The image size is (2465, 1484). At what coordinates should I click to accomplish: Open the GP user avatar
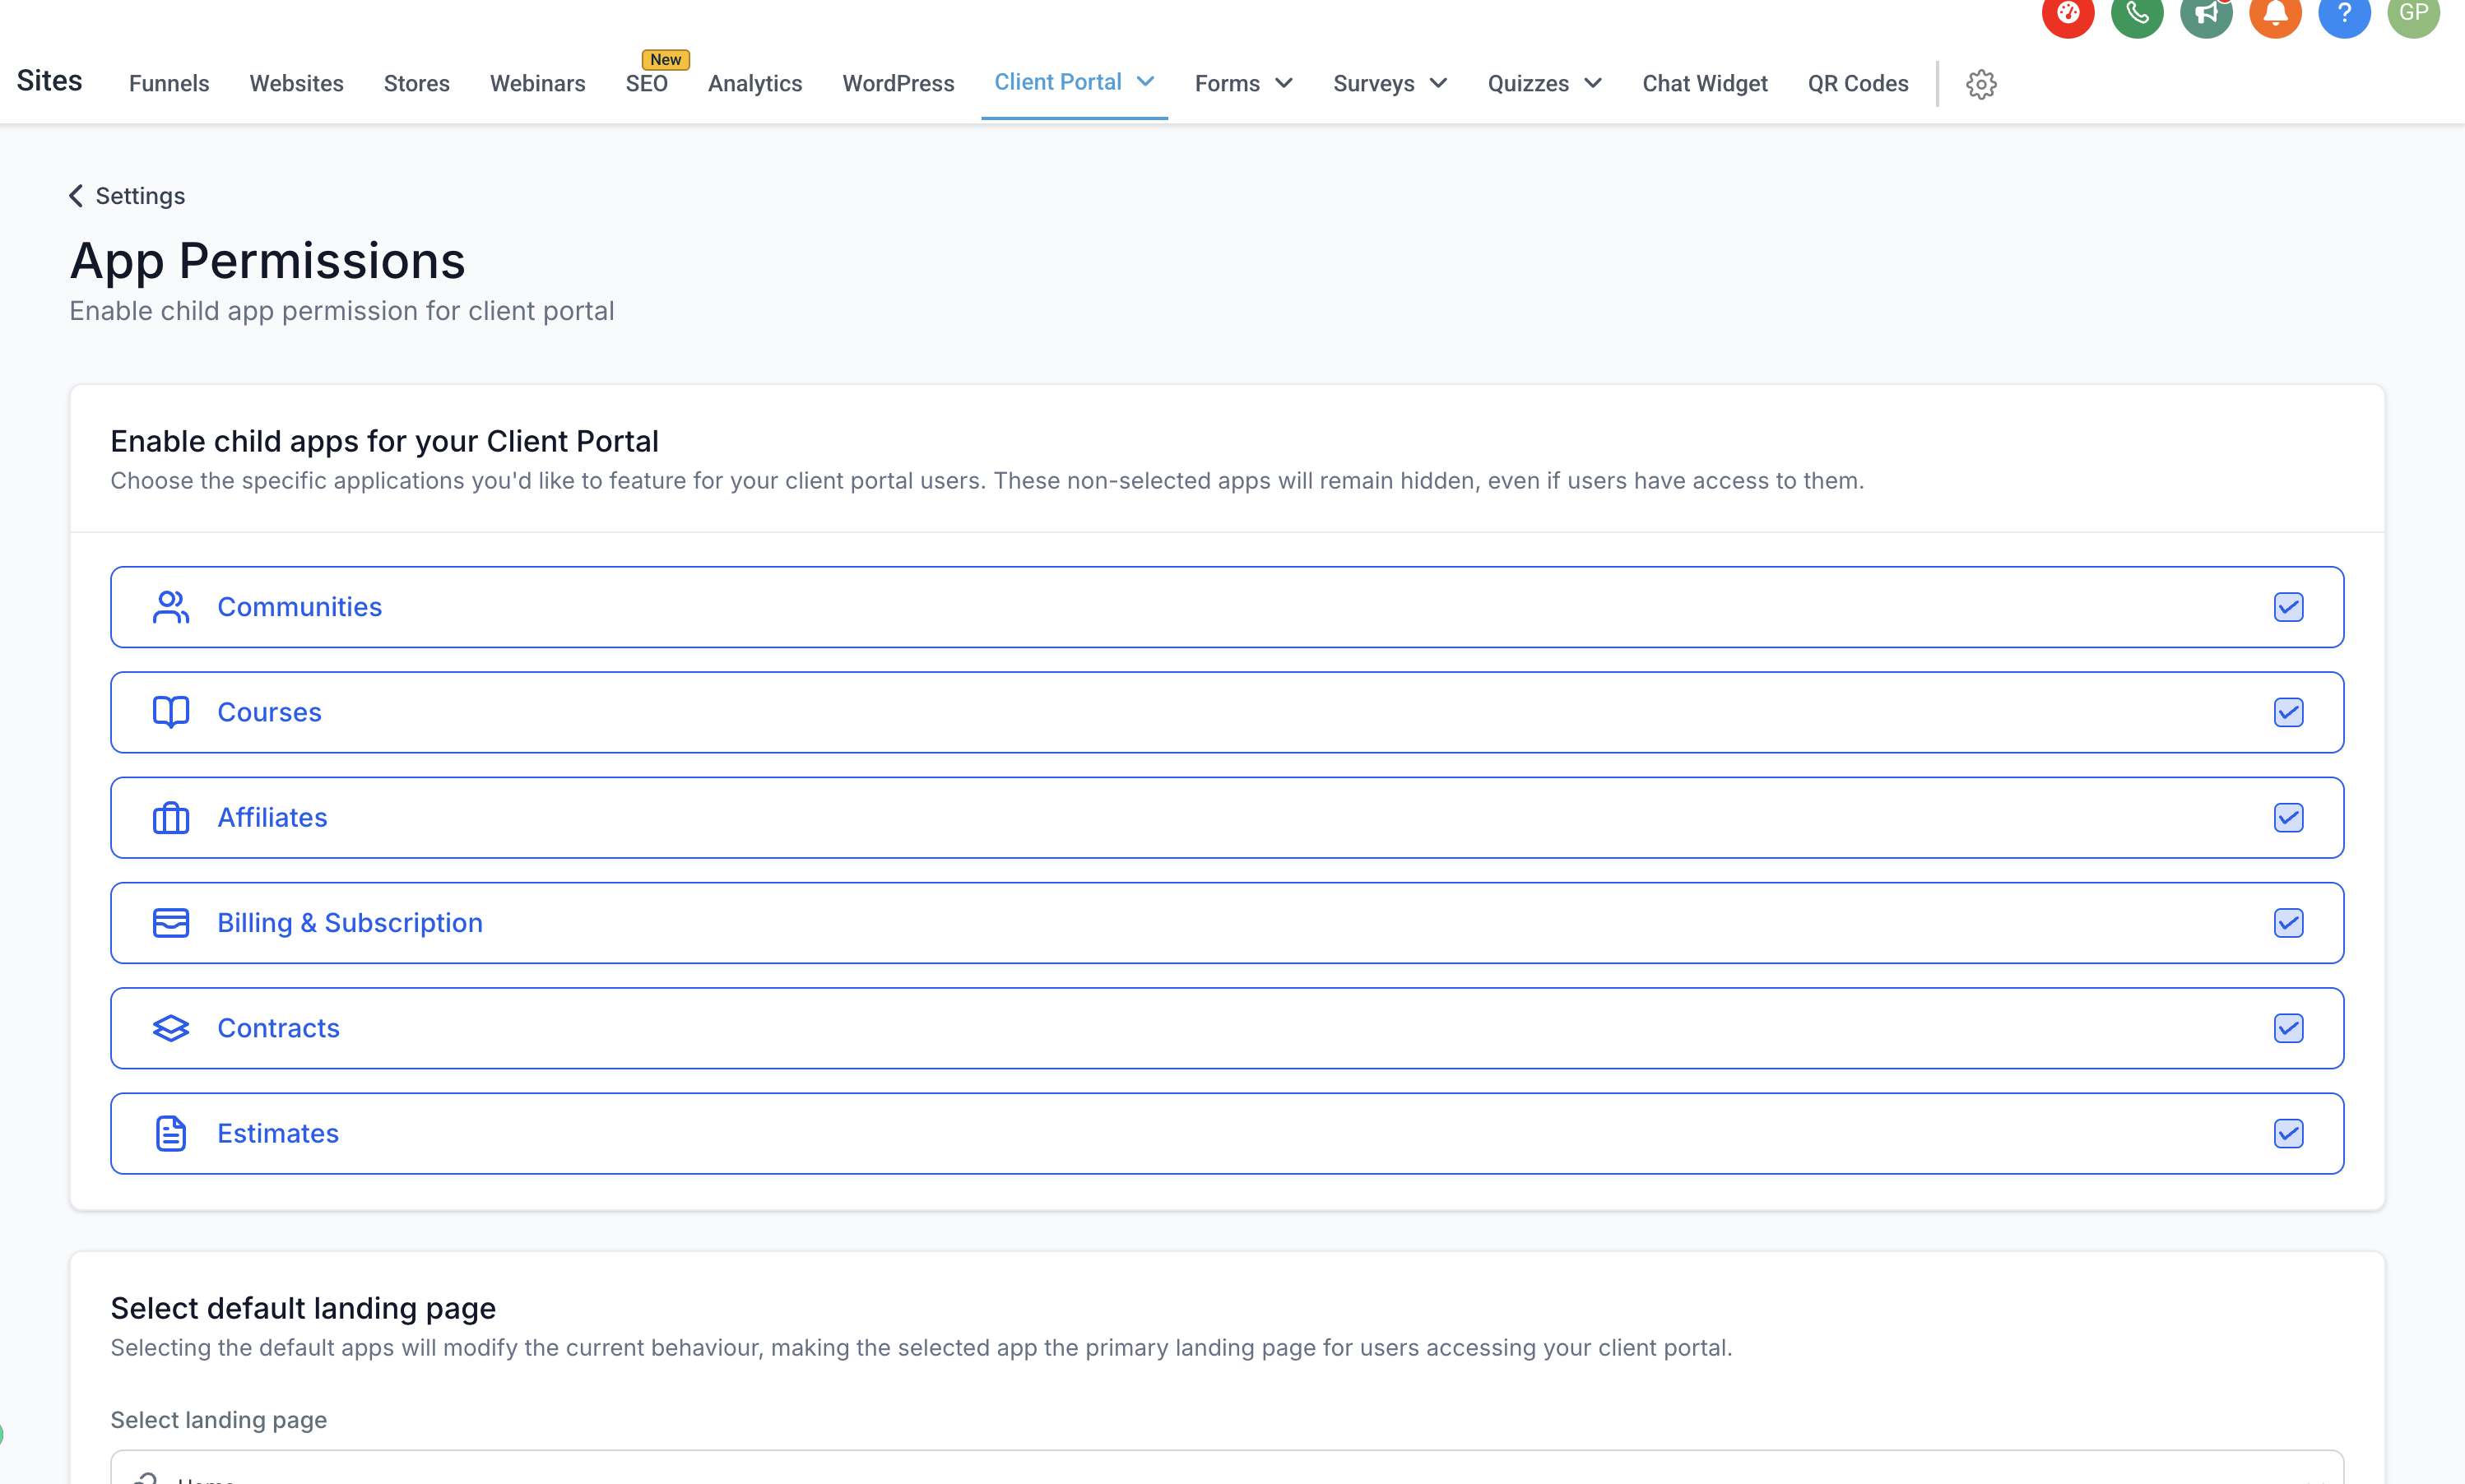pos(2412,14)
